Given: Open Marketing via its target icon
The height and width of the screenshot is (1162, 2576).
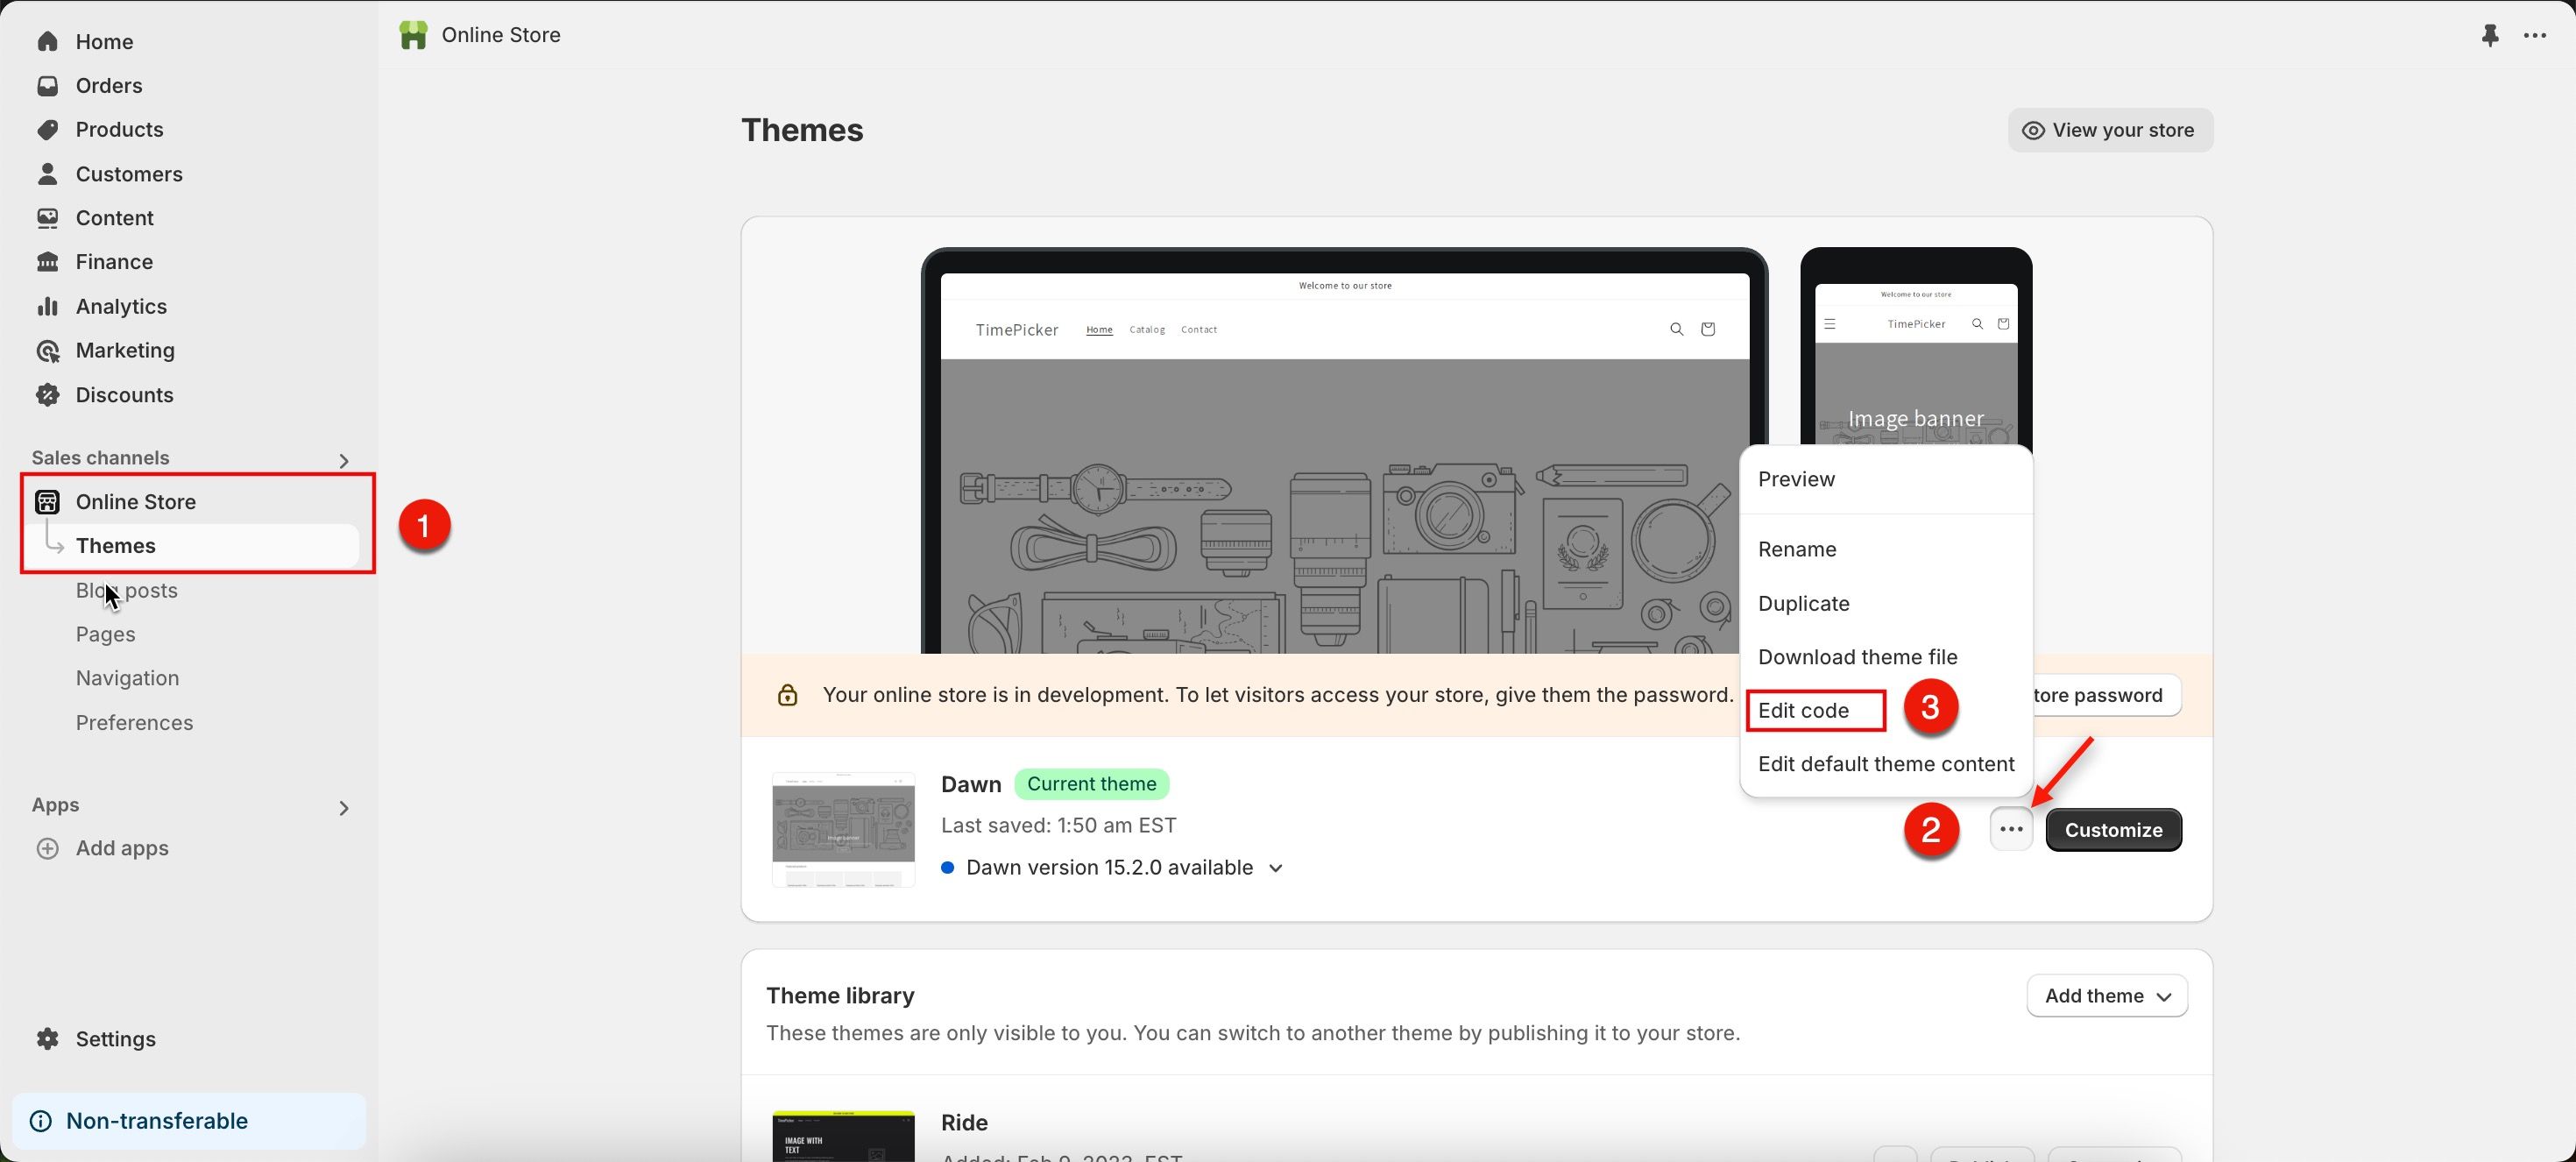Looking at the screenshot, I should click(47, 350).
